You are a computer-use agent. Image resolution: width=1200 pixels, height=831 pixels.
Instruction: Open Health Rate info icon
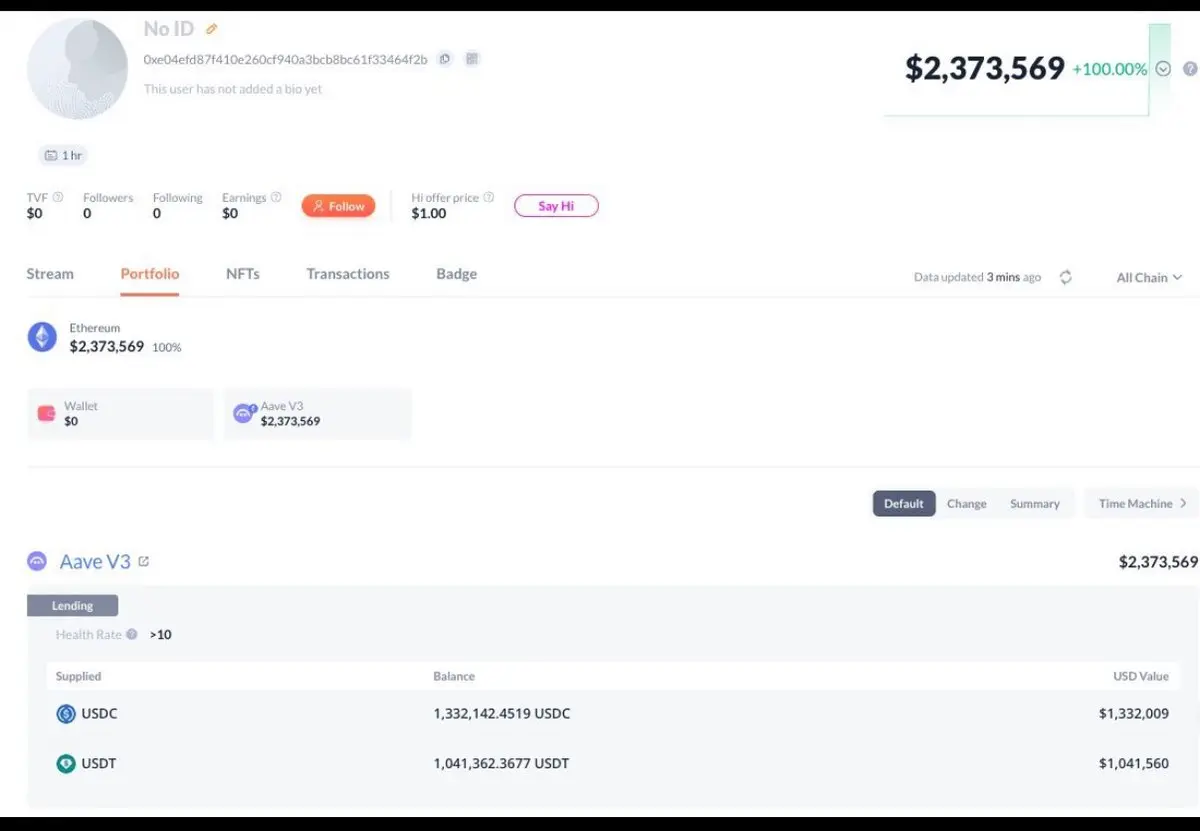[132, 634]
